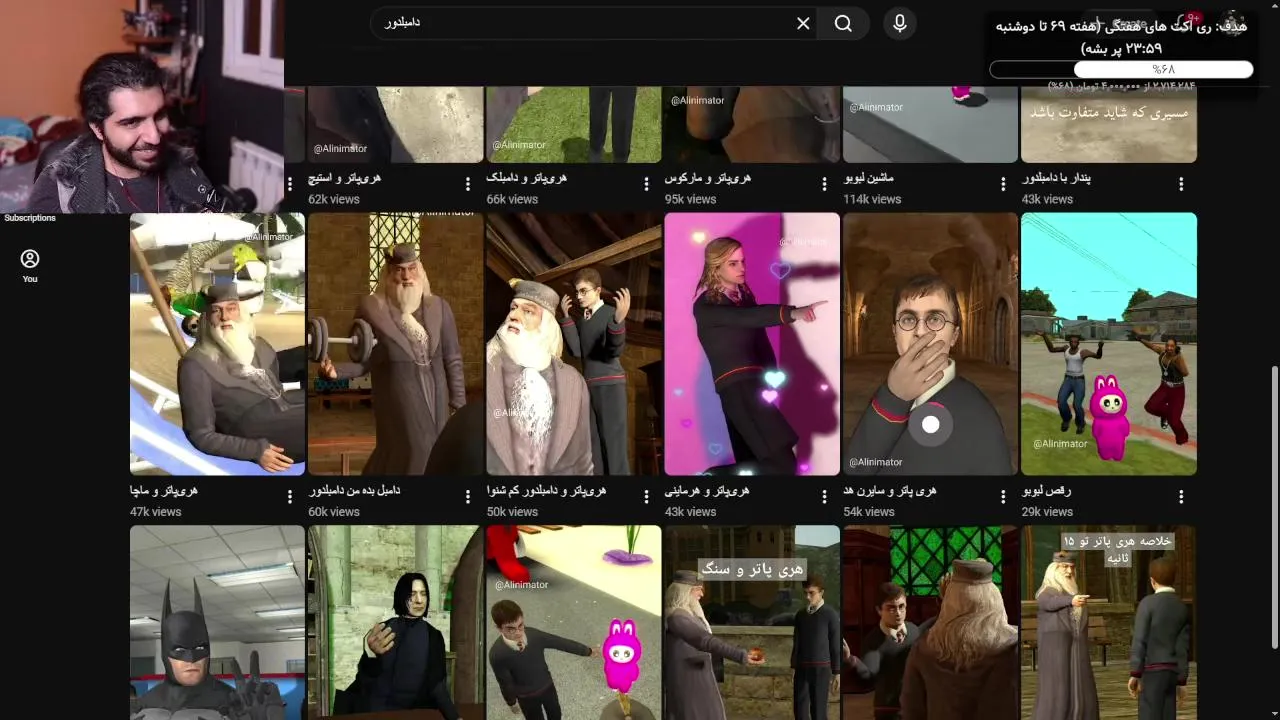
Task: Open the هری پاتر و سنگ short
Action: 752,622
